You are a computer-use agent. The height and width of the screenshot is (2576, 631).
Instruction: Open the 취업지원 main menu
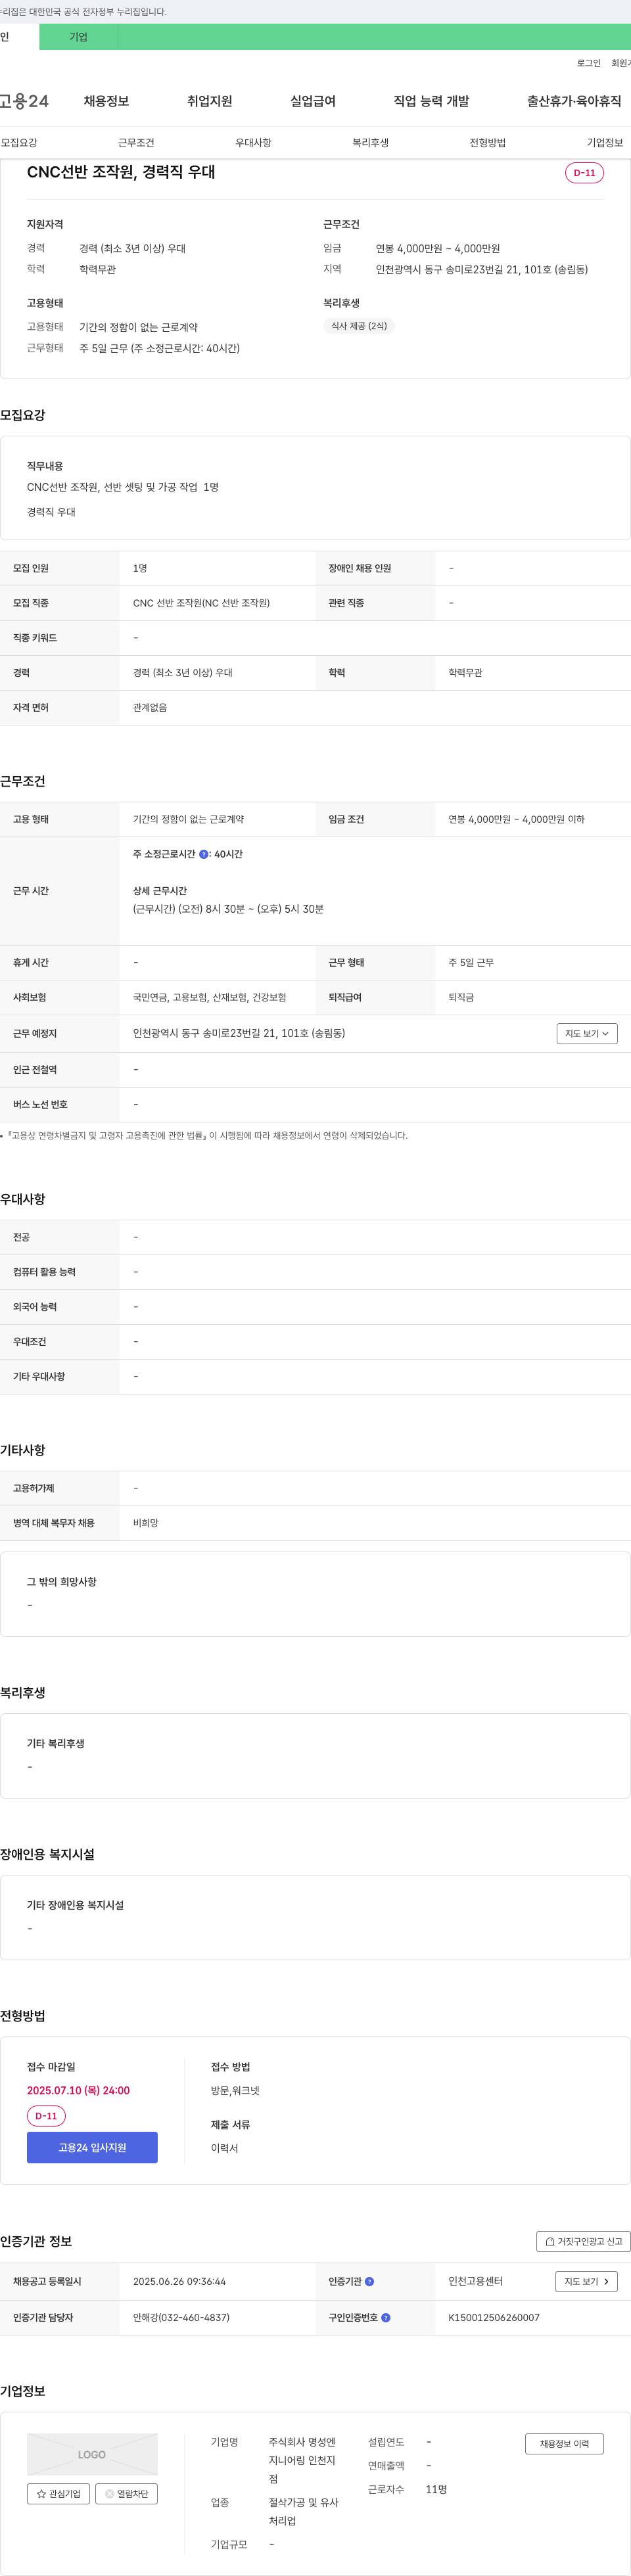pyautogui.click(x=209, y=101)
